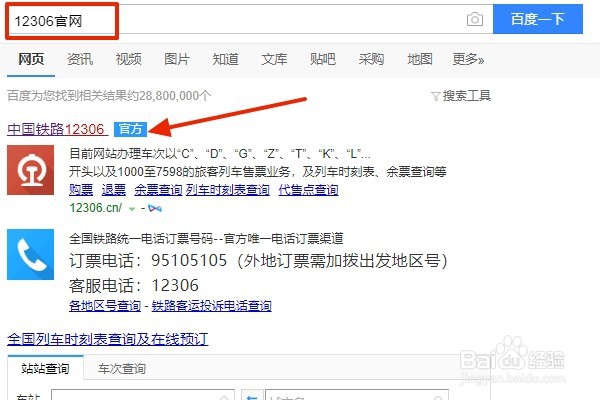This screenshot has width=600, height=400.
Task: Click the search box containing 12306官网
Action: pos(249,20)
